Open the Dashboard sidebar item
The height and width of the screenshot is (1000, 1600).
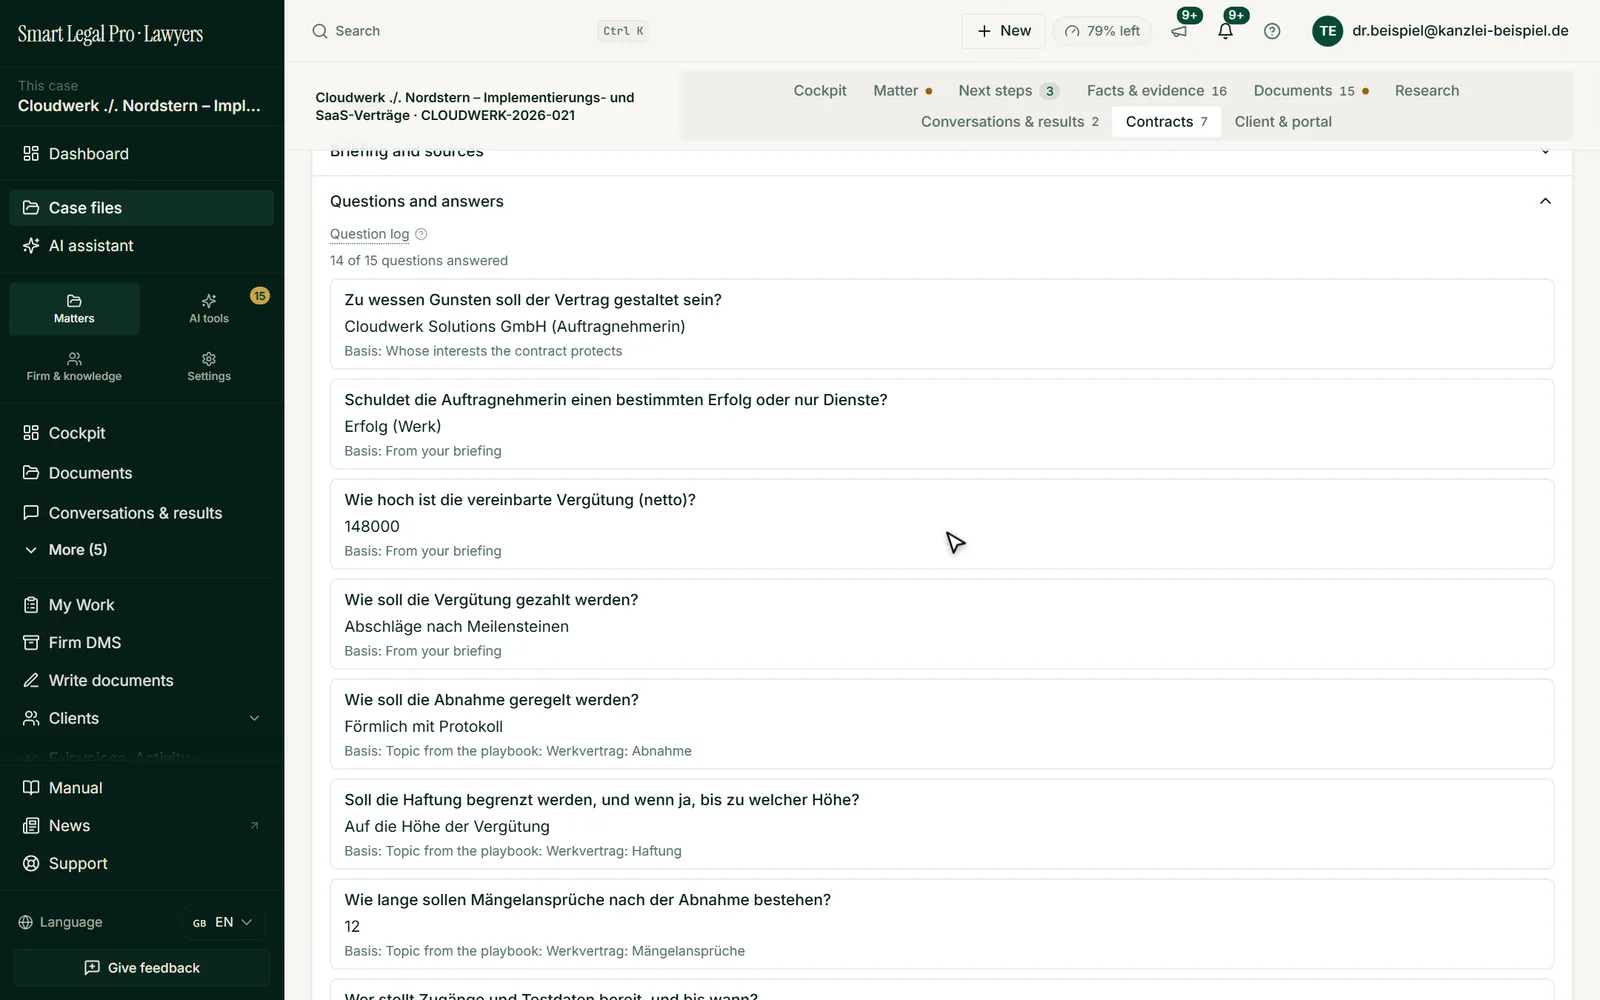point(141,154)
